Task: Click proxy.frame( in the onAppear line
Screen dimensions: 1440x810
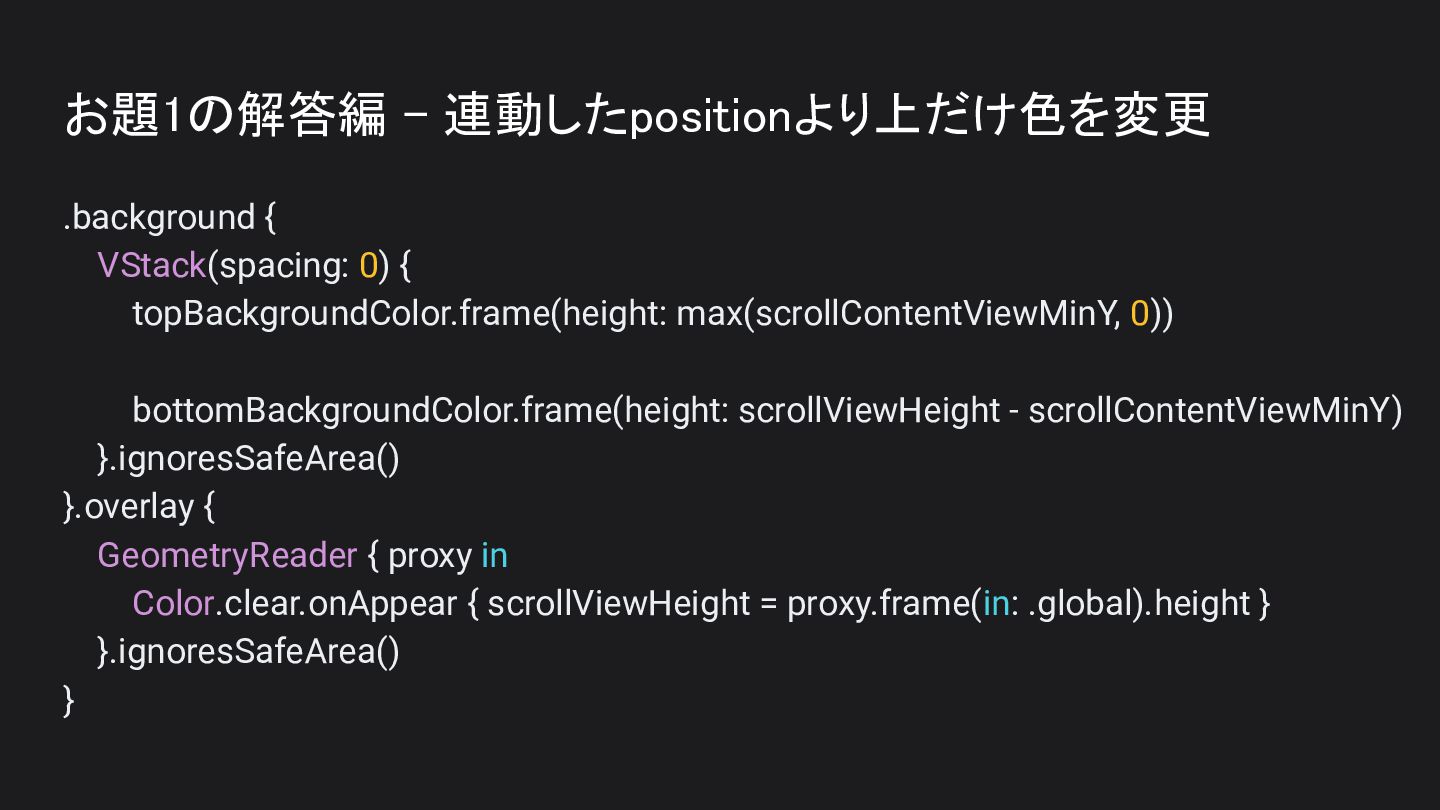Action: click(x=880, y=603)
